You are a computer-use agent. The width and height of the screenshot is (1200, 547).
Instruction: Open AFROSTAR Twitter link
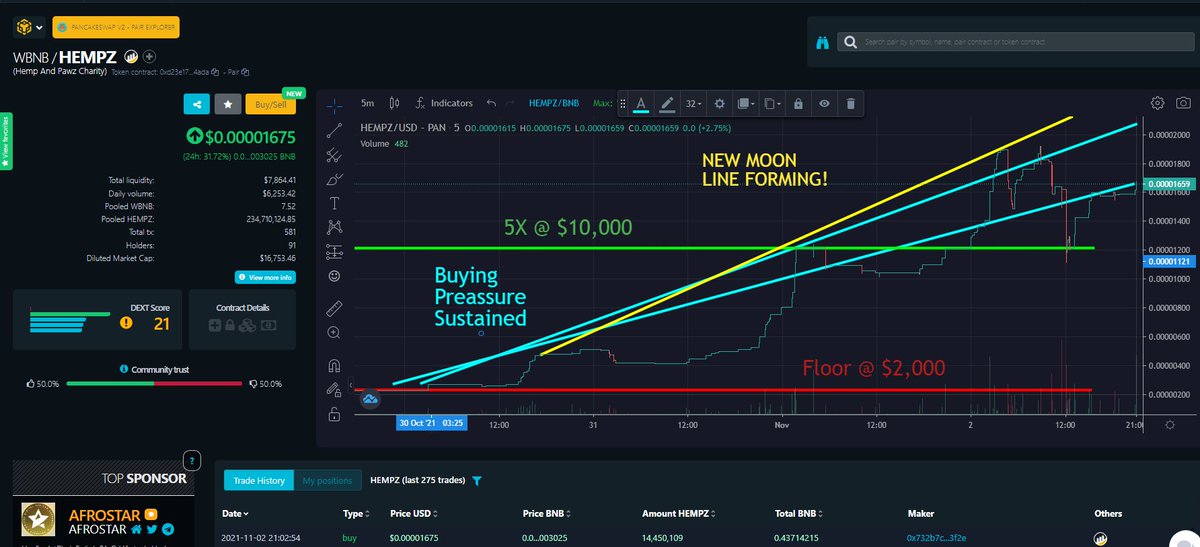151,529
